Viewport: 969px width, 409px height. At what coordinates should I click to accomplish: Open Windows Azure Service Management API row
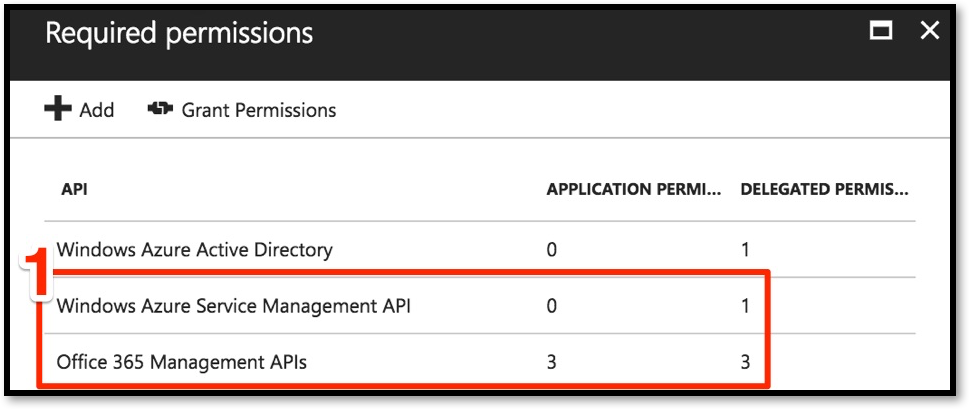(x=480, y=306)
